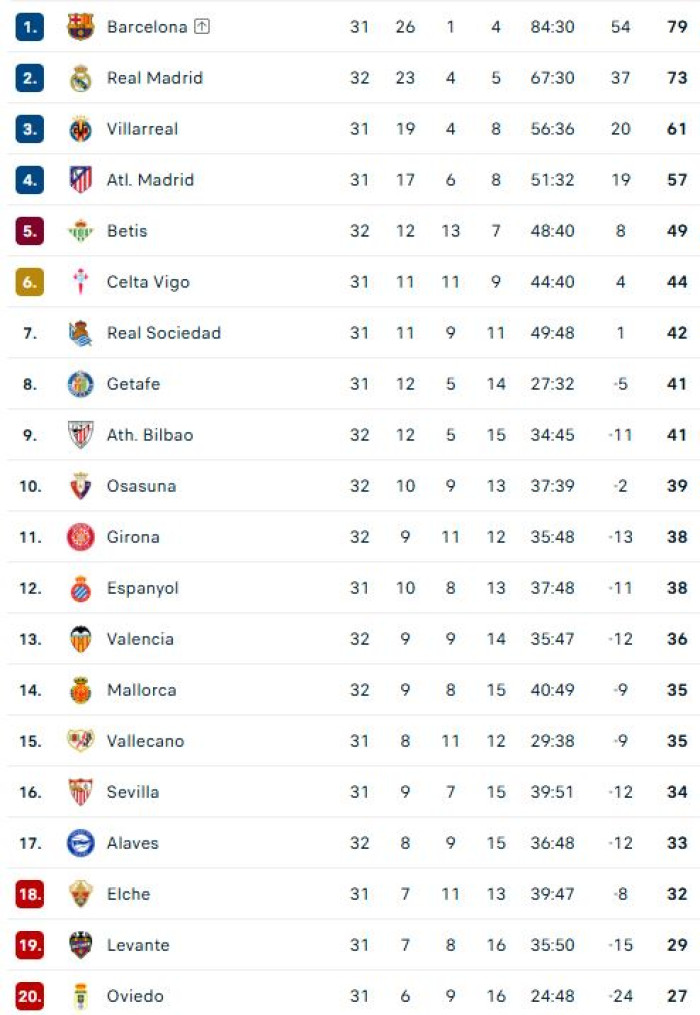Click the Getafe crest icon
The height and width of the screenshot is (1015, 700).
(x=80, y=384)
